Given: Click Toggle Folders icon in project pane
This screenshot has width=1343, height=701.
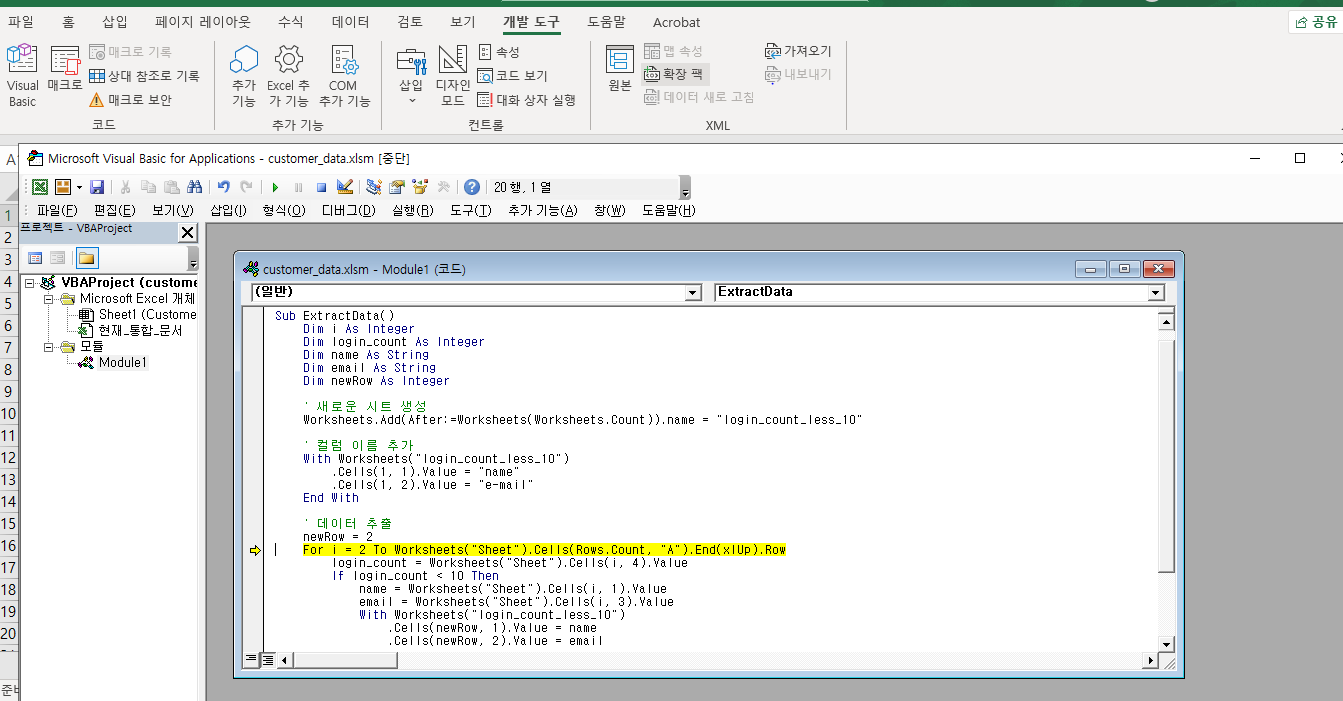Looking at the screenshot, I should pos(86,258).
